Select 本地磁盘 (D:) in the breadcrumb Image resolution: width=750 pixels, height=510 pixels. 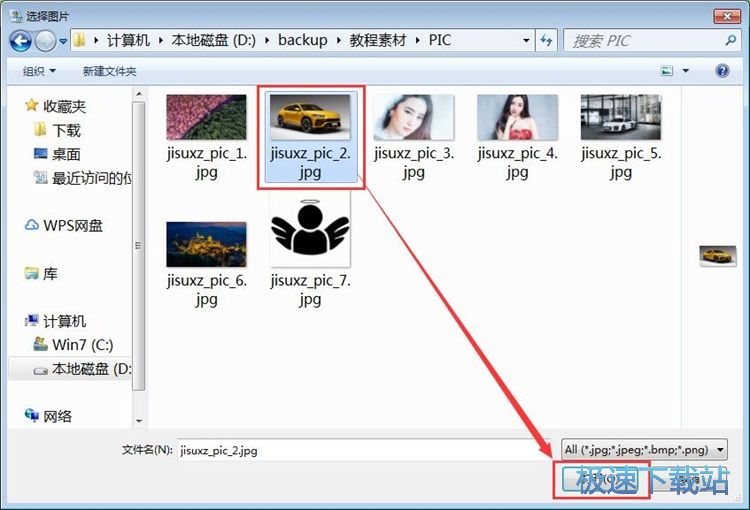coord(213,40)
